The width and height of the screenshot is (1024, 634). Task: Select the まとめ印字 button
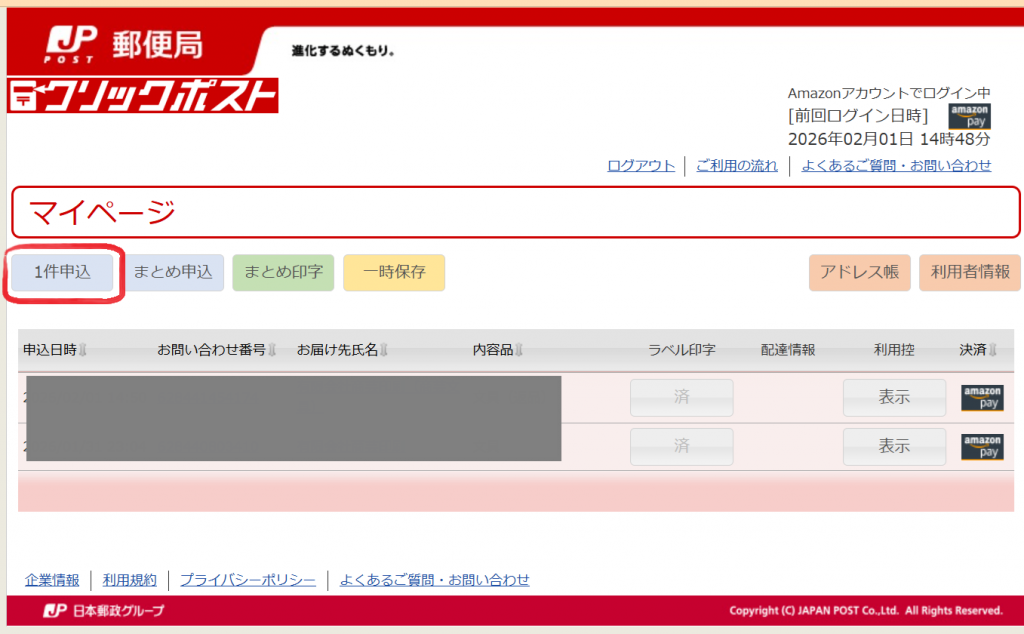pos(283,272)
